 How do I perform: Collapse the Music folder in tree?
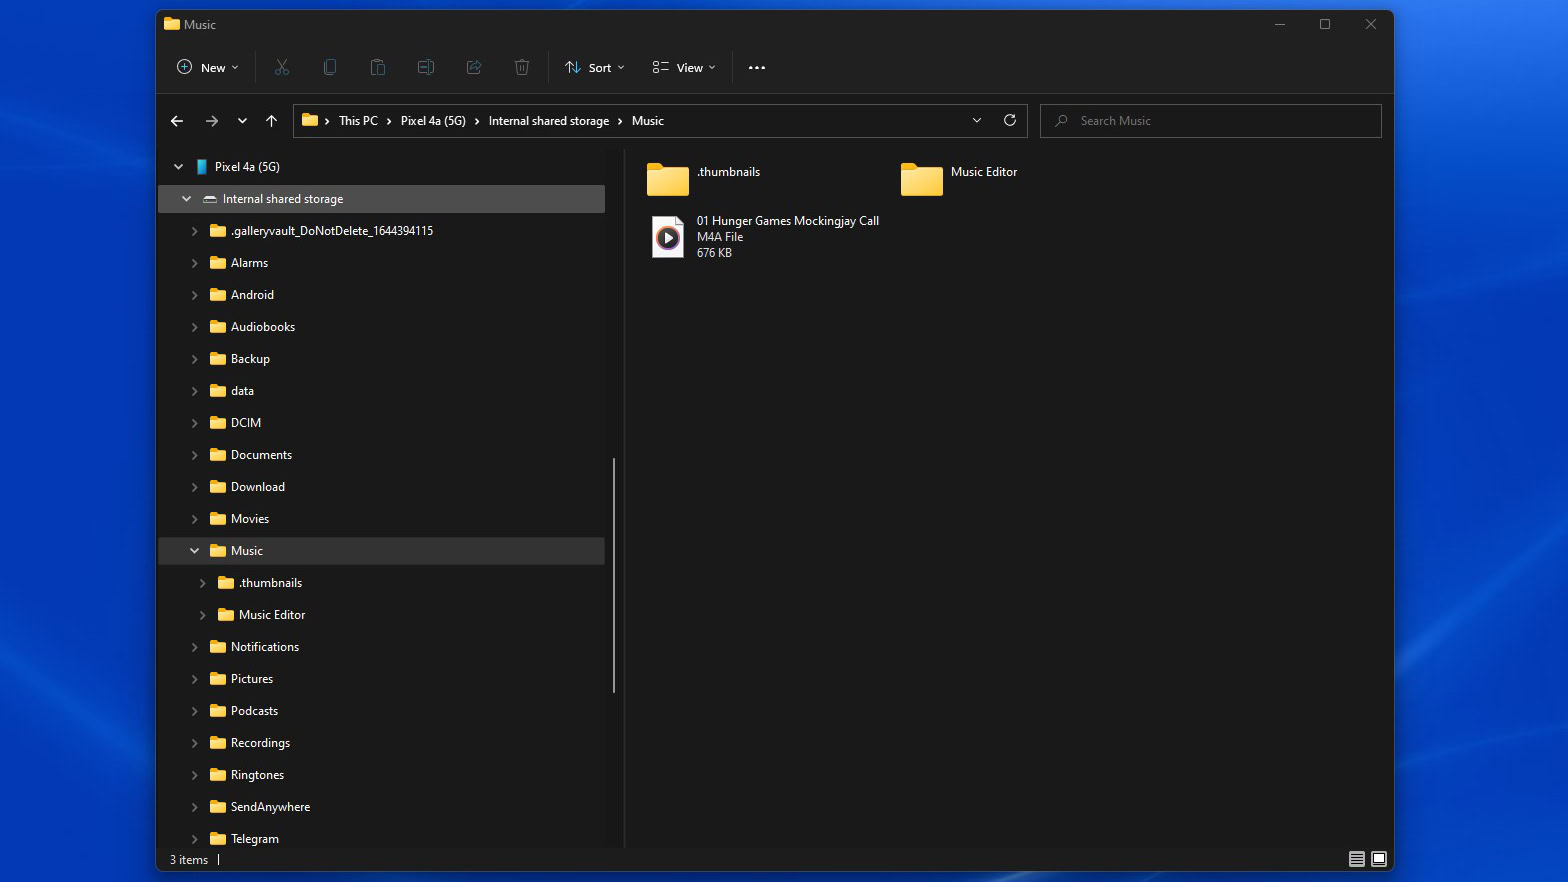pos(195,551)
